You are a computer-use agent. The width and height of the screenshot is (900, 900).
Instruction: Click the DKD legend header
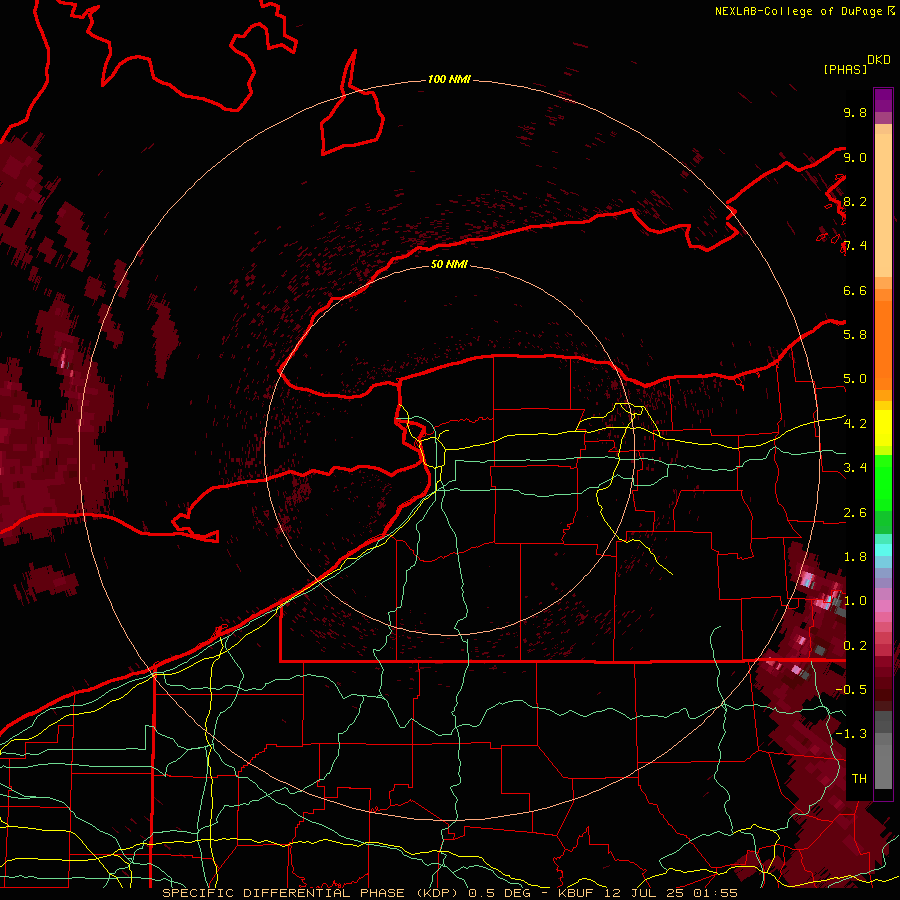pyautogui.click(x=879, y=60)
